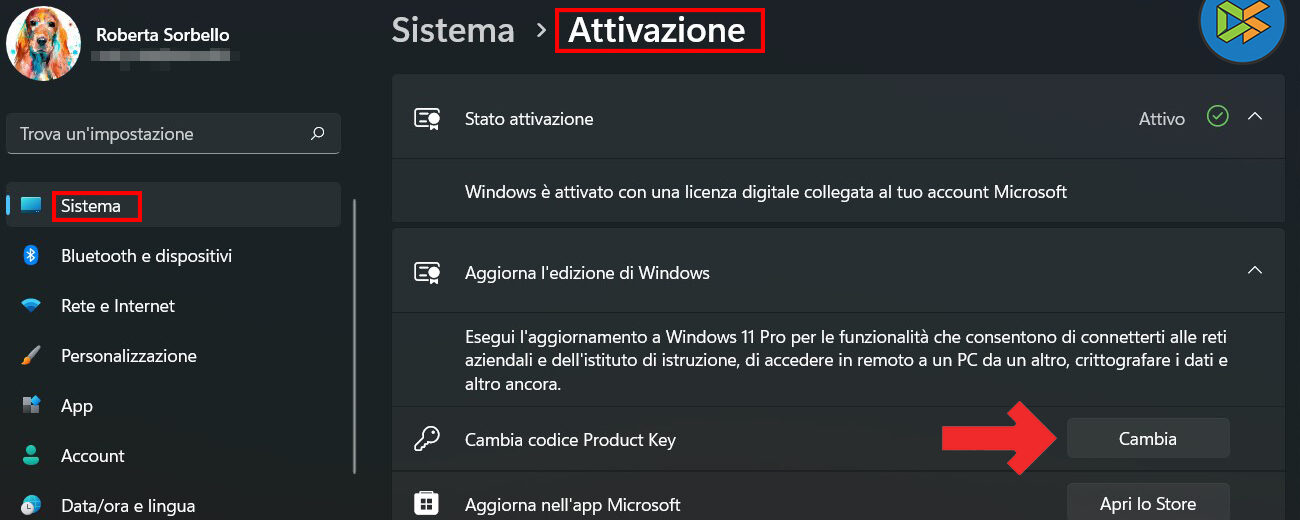Click the Apri lo Store button
This screenshot has height=520, width=1300.
point(1147,503)
